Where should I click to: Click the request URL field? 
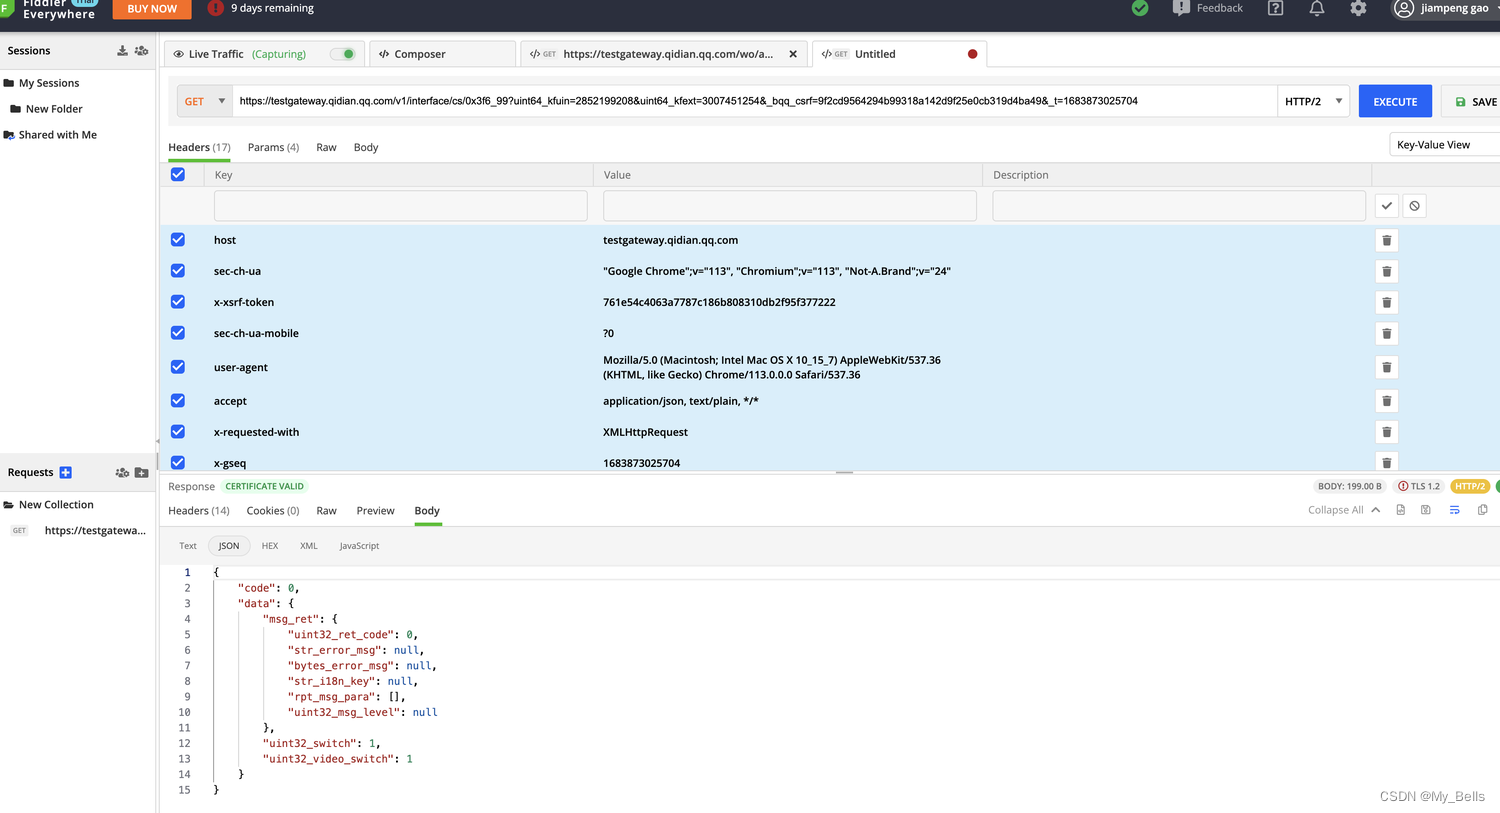755,101
